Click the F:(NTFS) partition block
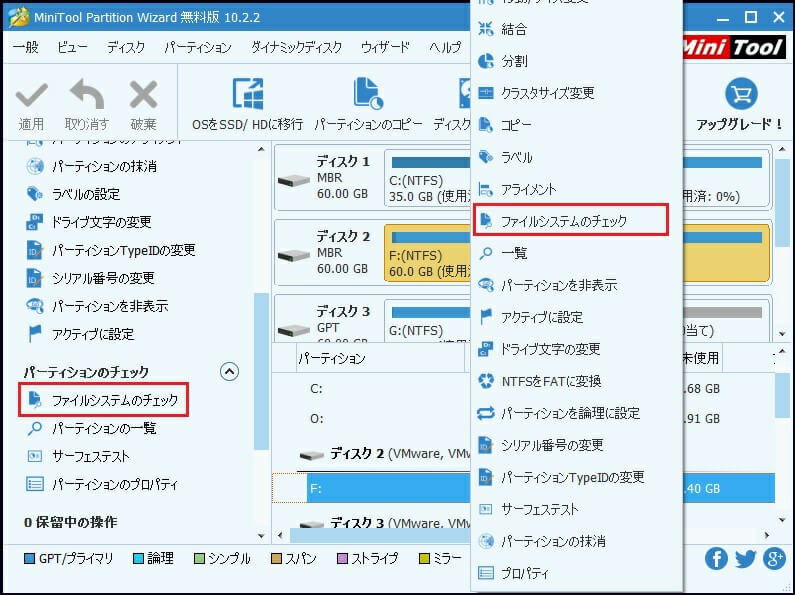The height and width of the screenshot is (595, 795). (x=428, y=253)
